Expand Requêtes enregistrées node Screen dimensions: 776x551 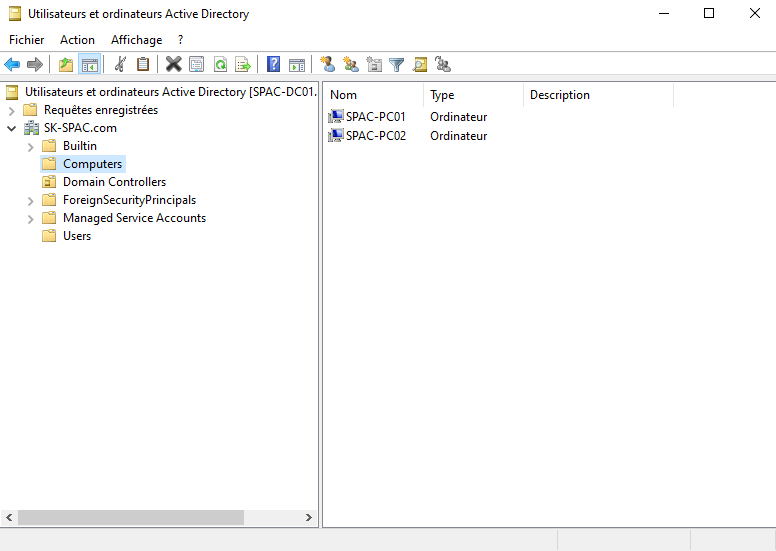12,111
